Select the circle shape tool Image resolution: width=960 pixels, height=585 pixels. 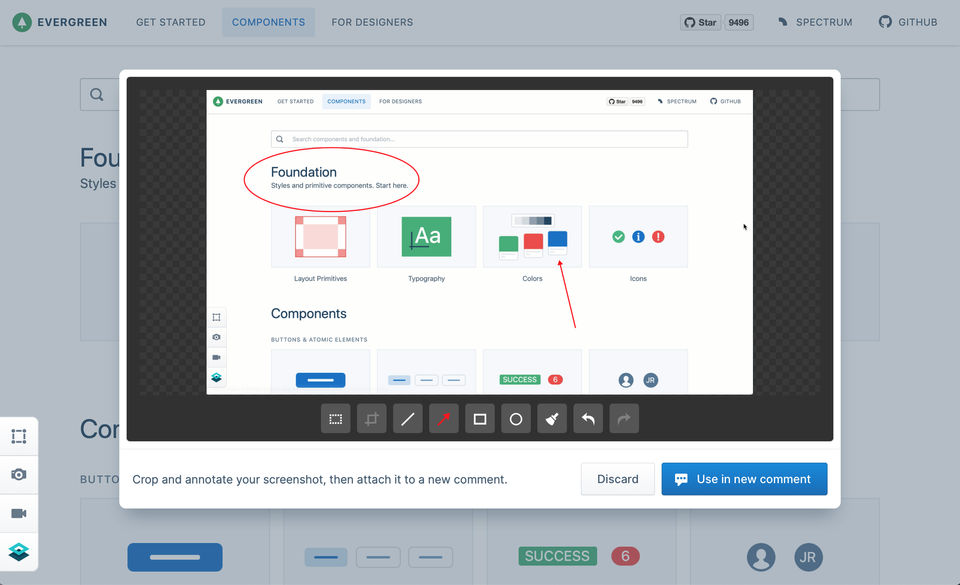coord(516,419)
